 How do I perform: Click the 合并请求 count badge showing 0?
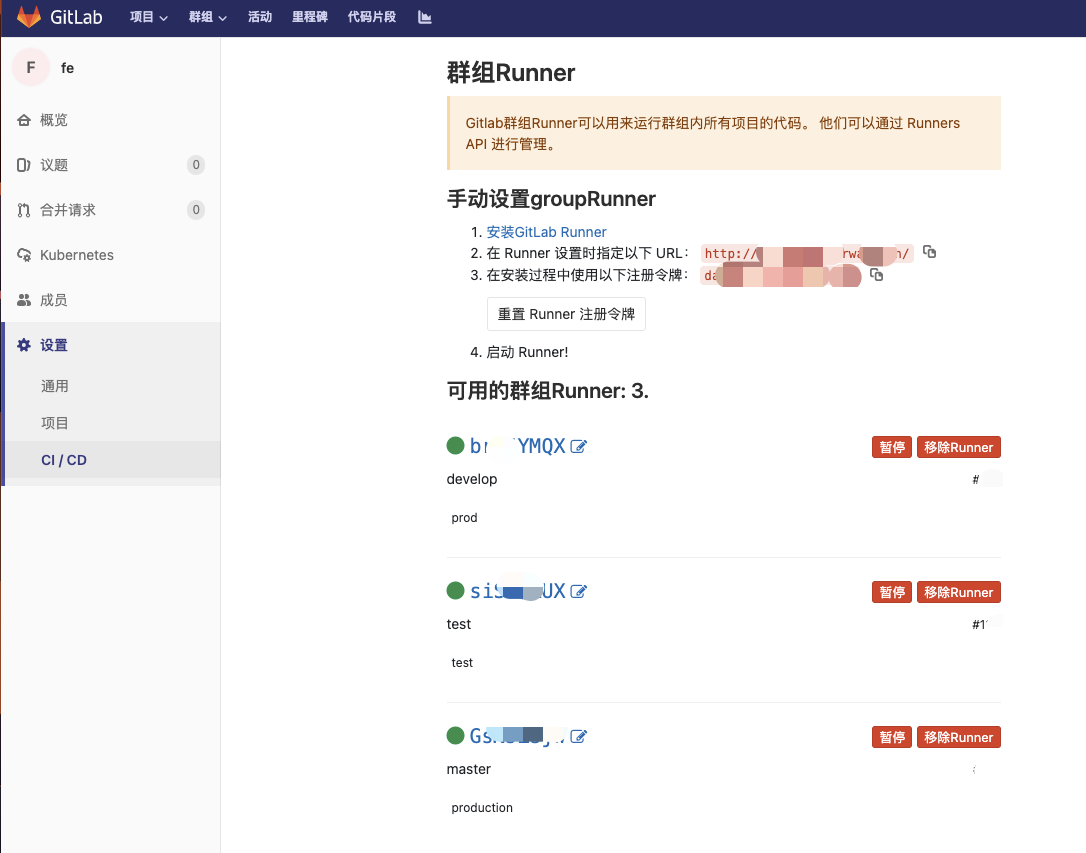(196, 210)
